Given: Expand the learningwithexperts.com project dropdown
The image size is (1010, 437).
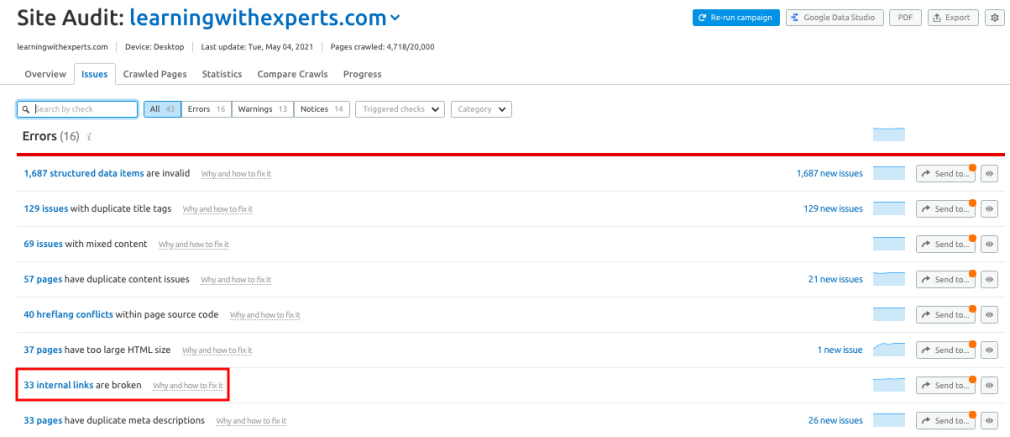Looking at the screenshot, I should [395, 19].
